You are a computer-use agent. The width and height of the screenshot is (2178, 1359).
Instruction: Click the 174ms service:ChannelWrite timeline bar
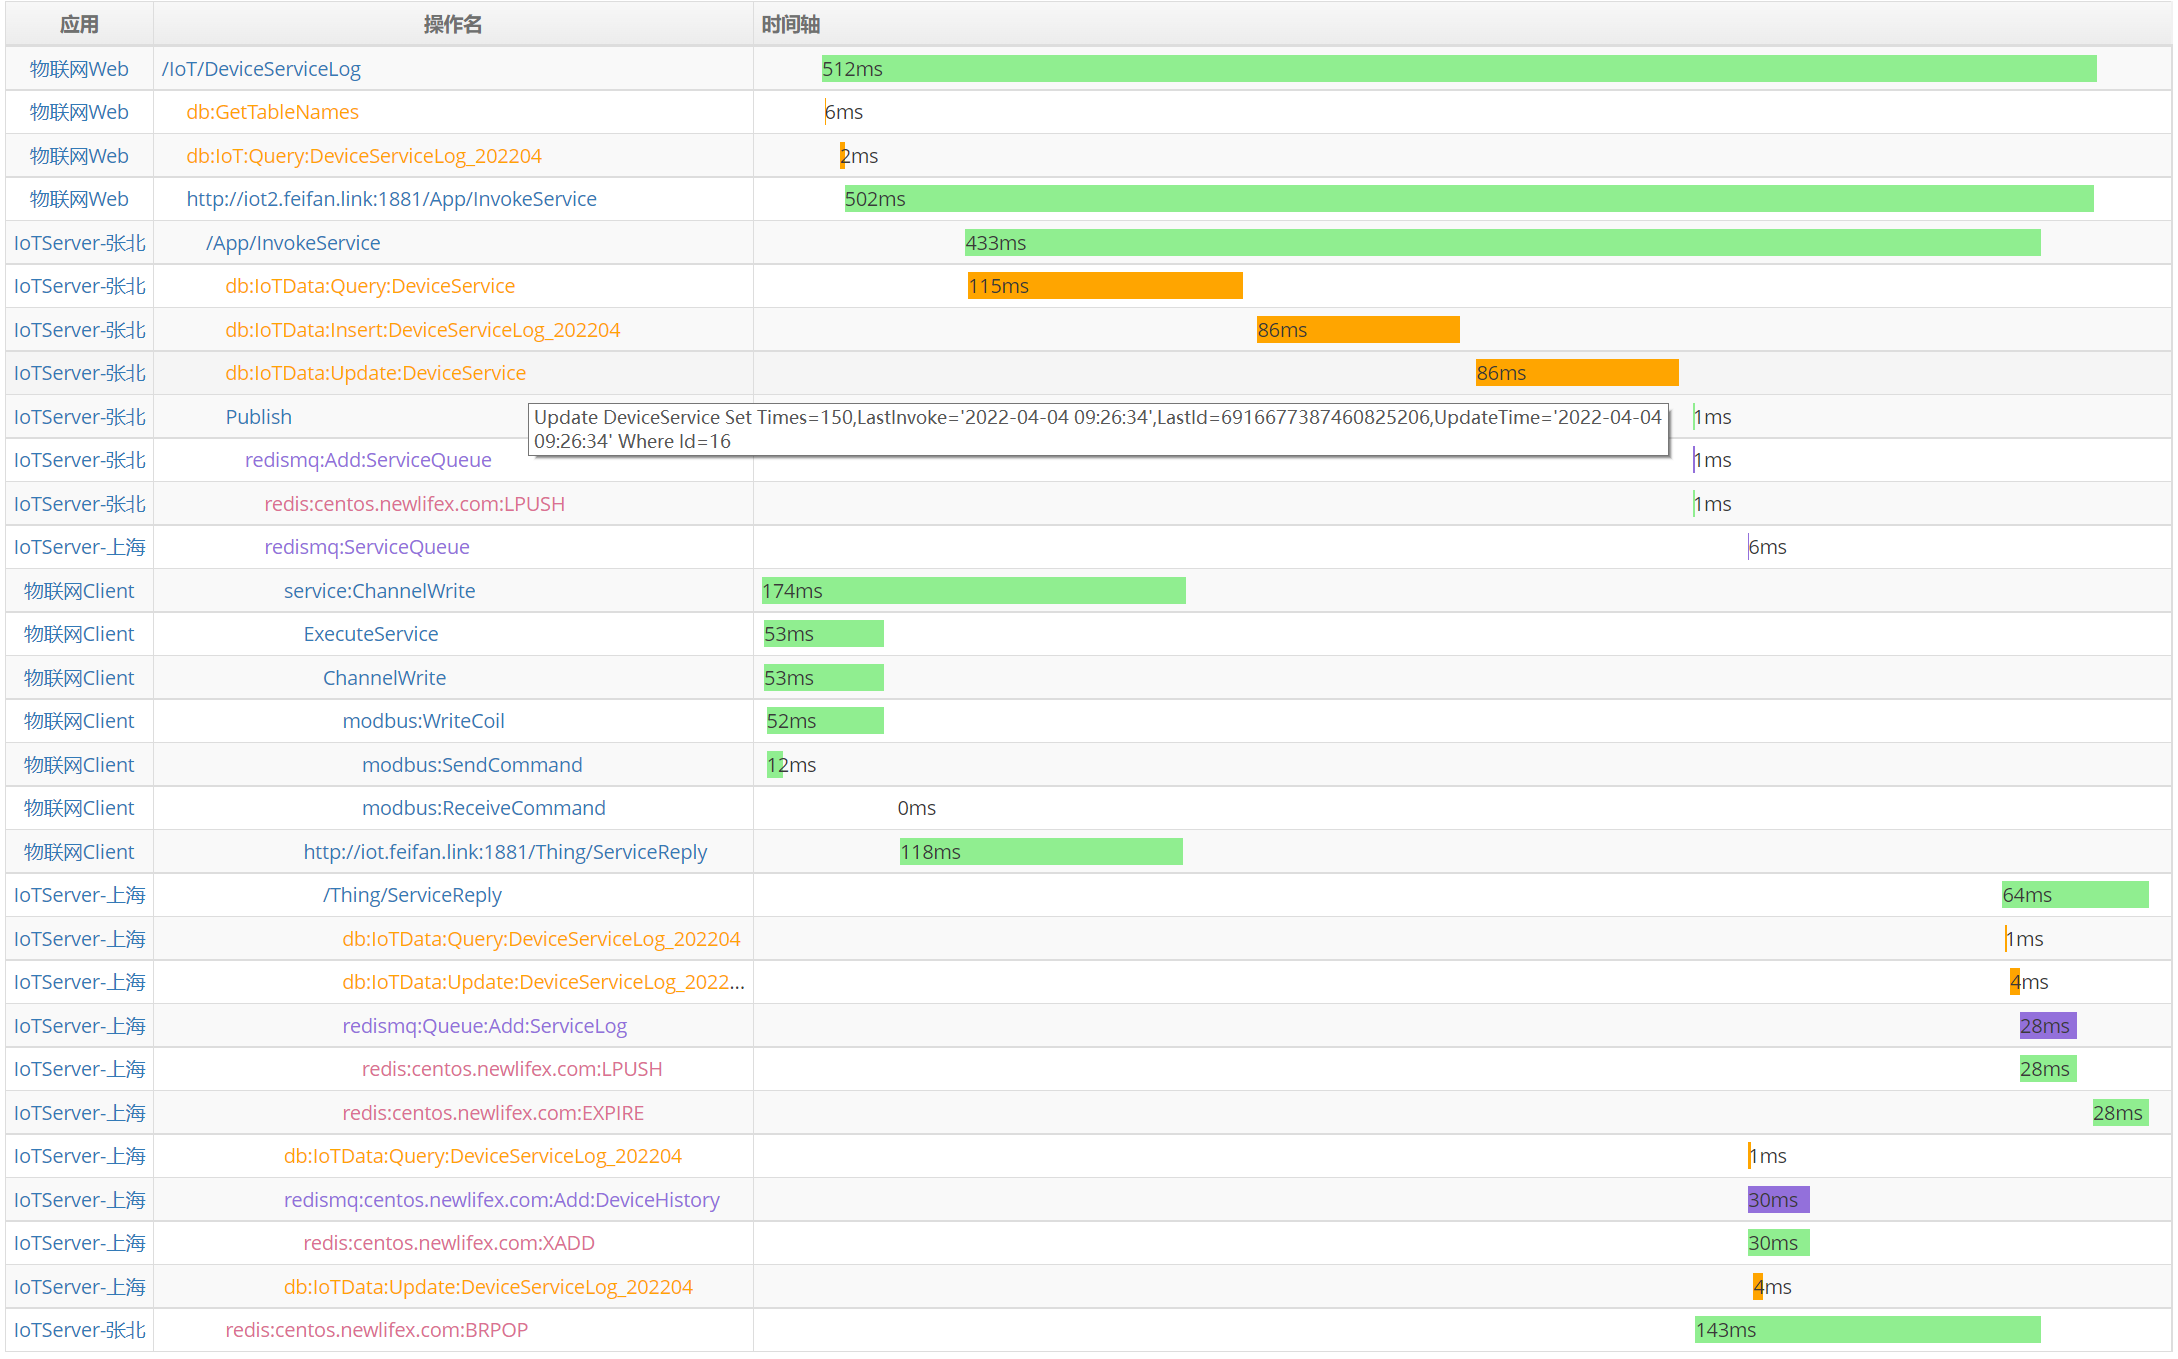[x=972, y=591]
